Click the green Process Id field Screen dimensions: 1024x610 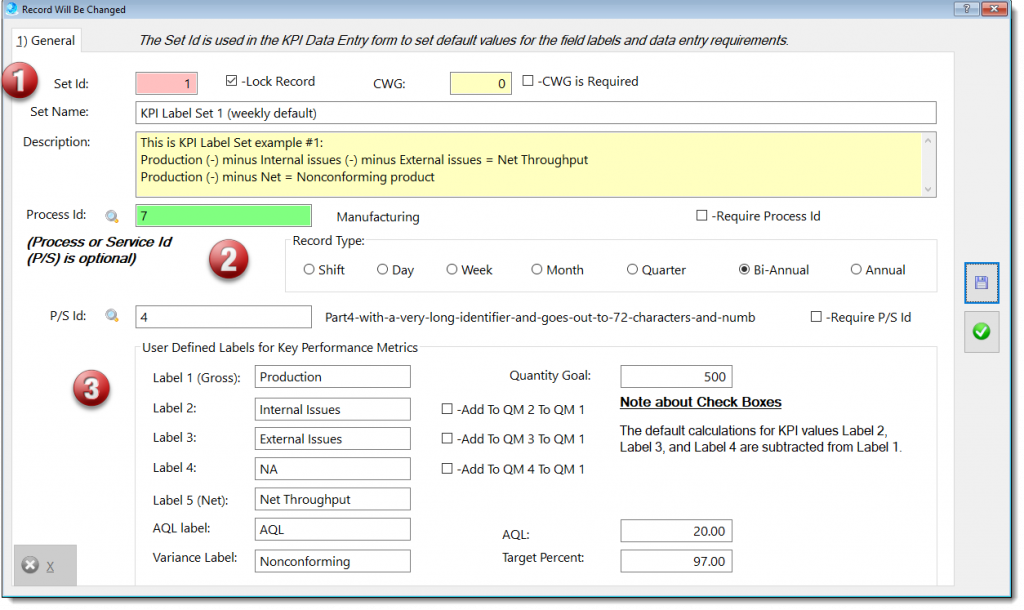(223, 216)
